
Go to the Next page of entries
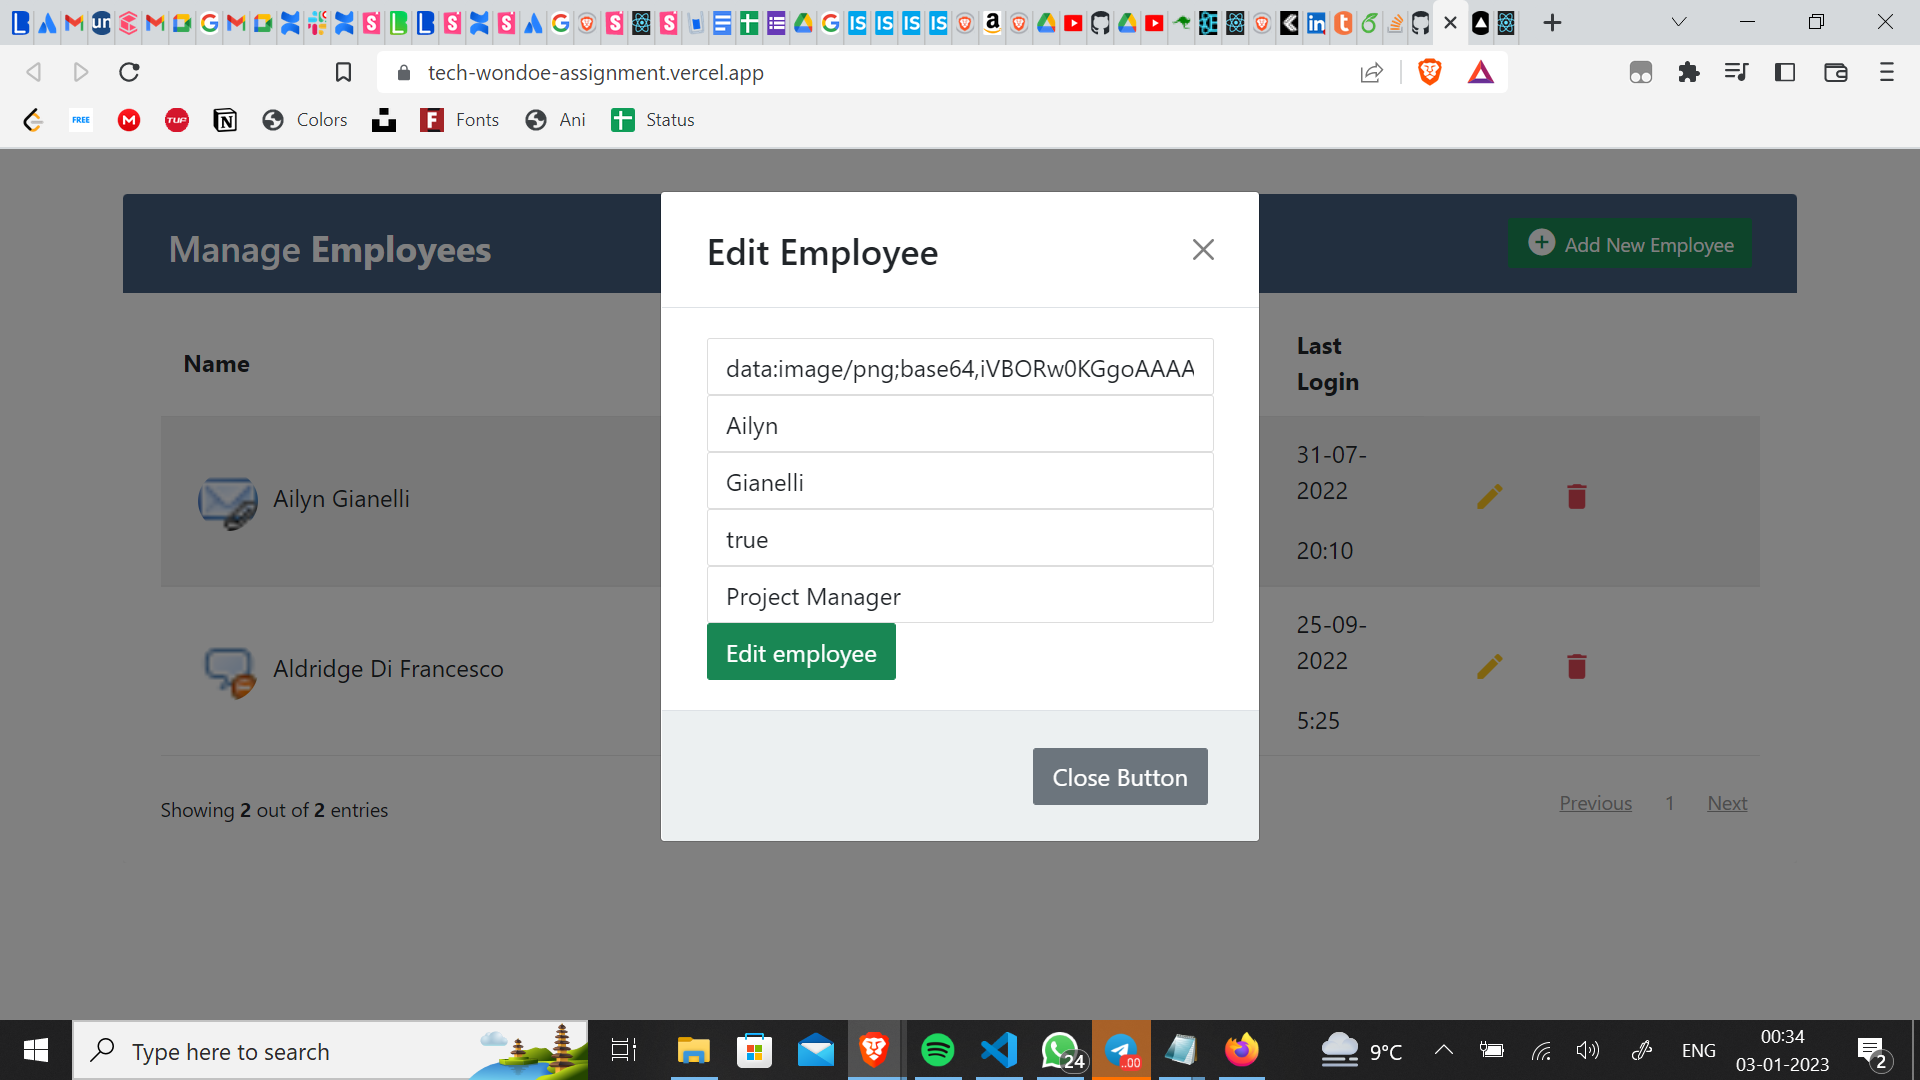[x=1726, y=802]
